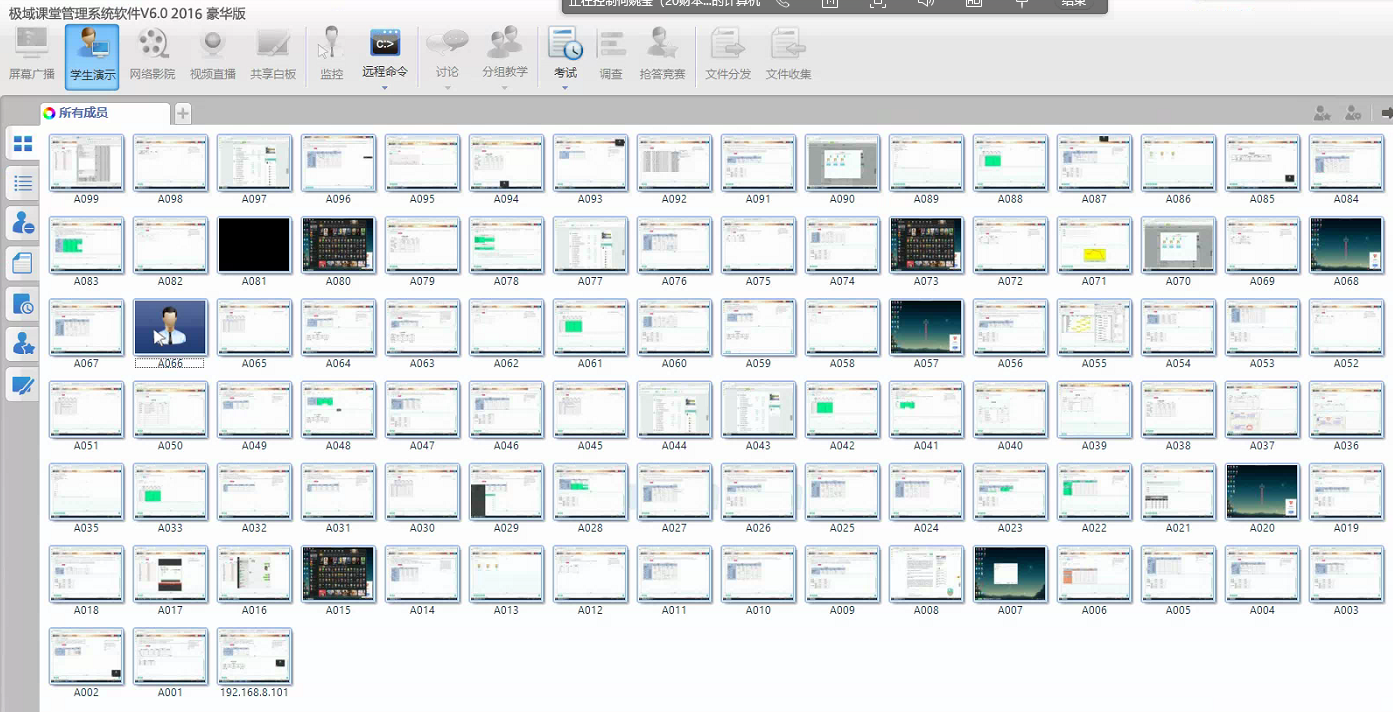This screenshot has height=712, width=1393.
Task: Switch to list view in sidebar
Action: tap(22, 183)
